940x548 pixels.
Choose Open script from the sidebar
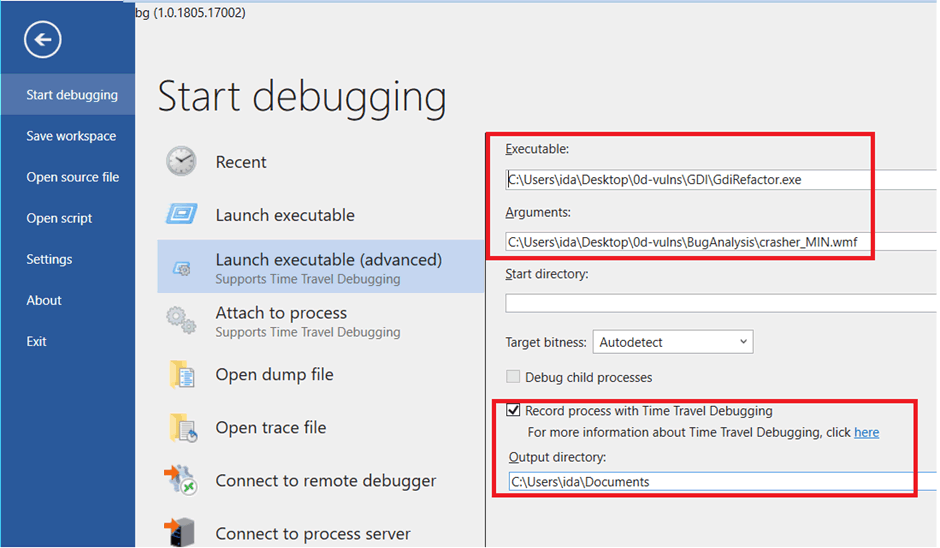[x=59, y=218]
